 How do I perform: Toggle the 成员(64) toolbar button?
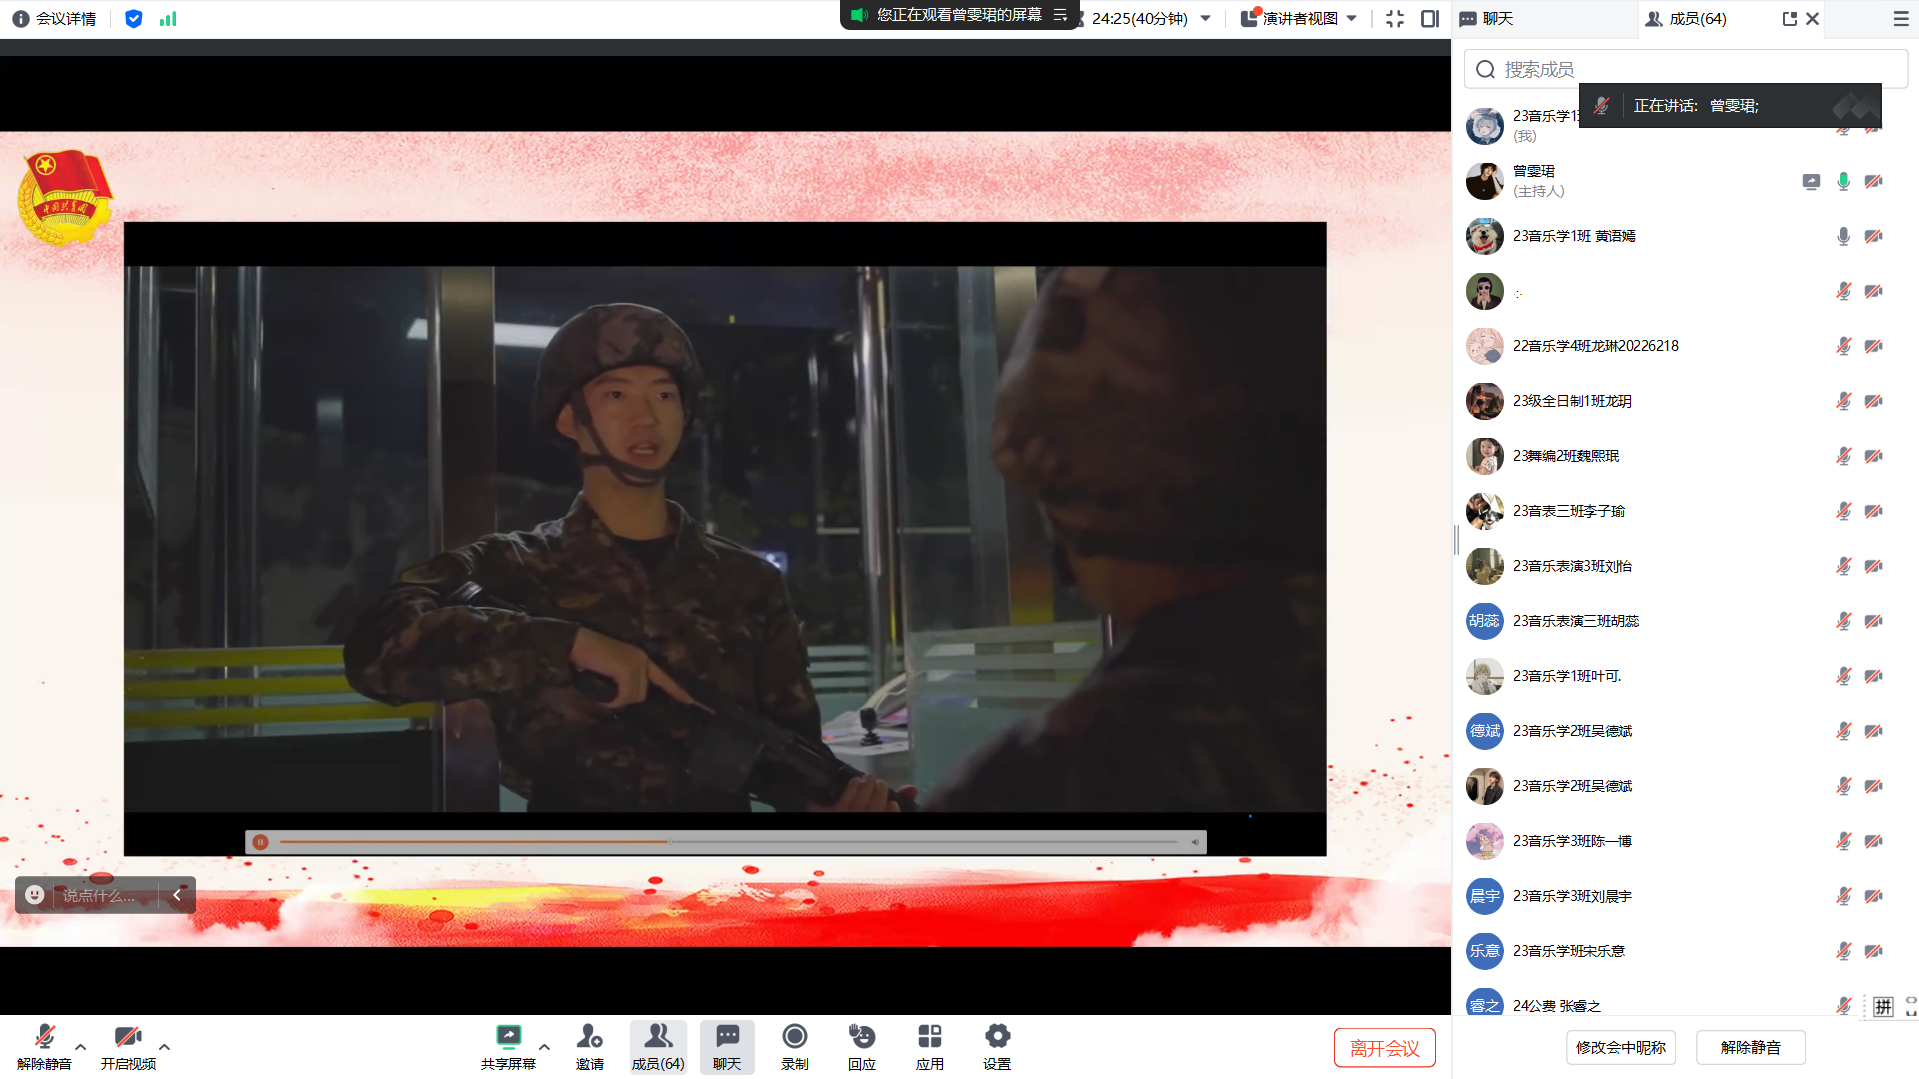(x=658, y=1047)
